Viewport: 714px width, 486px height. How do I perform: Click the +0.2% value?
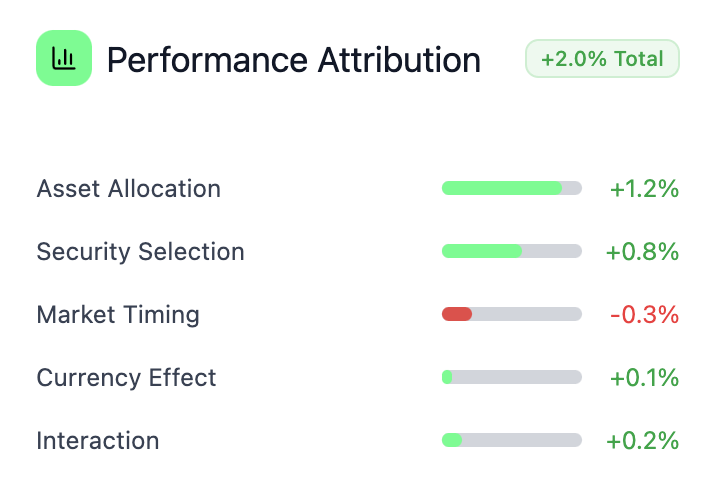tap(642, 440)
